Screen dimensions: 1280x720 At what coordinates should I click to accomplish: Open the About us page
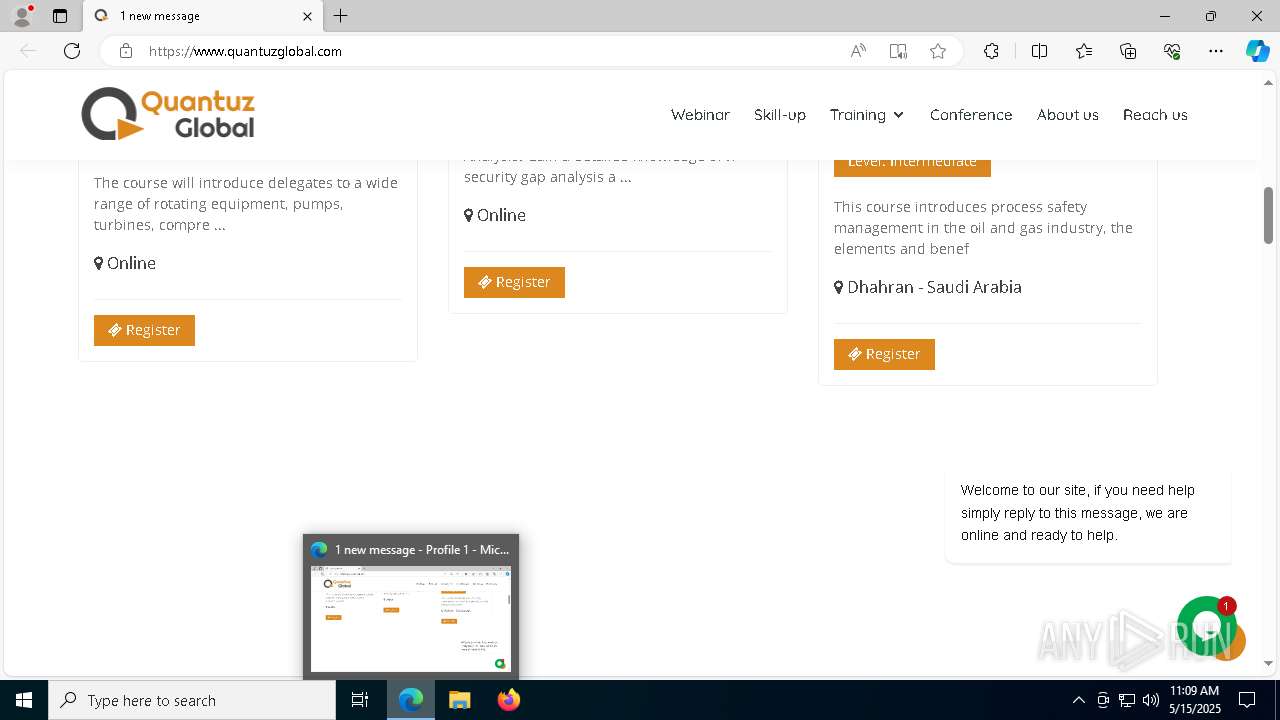[x=1068, y=115]
